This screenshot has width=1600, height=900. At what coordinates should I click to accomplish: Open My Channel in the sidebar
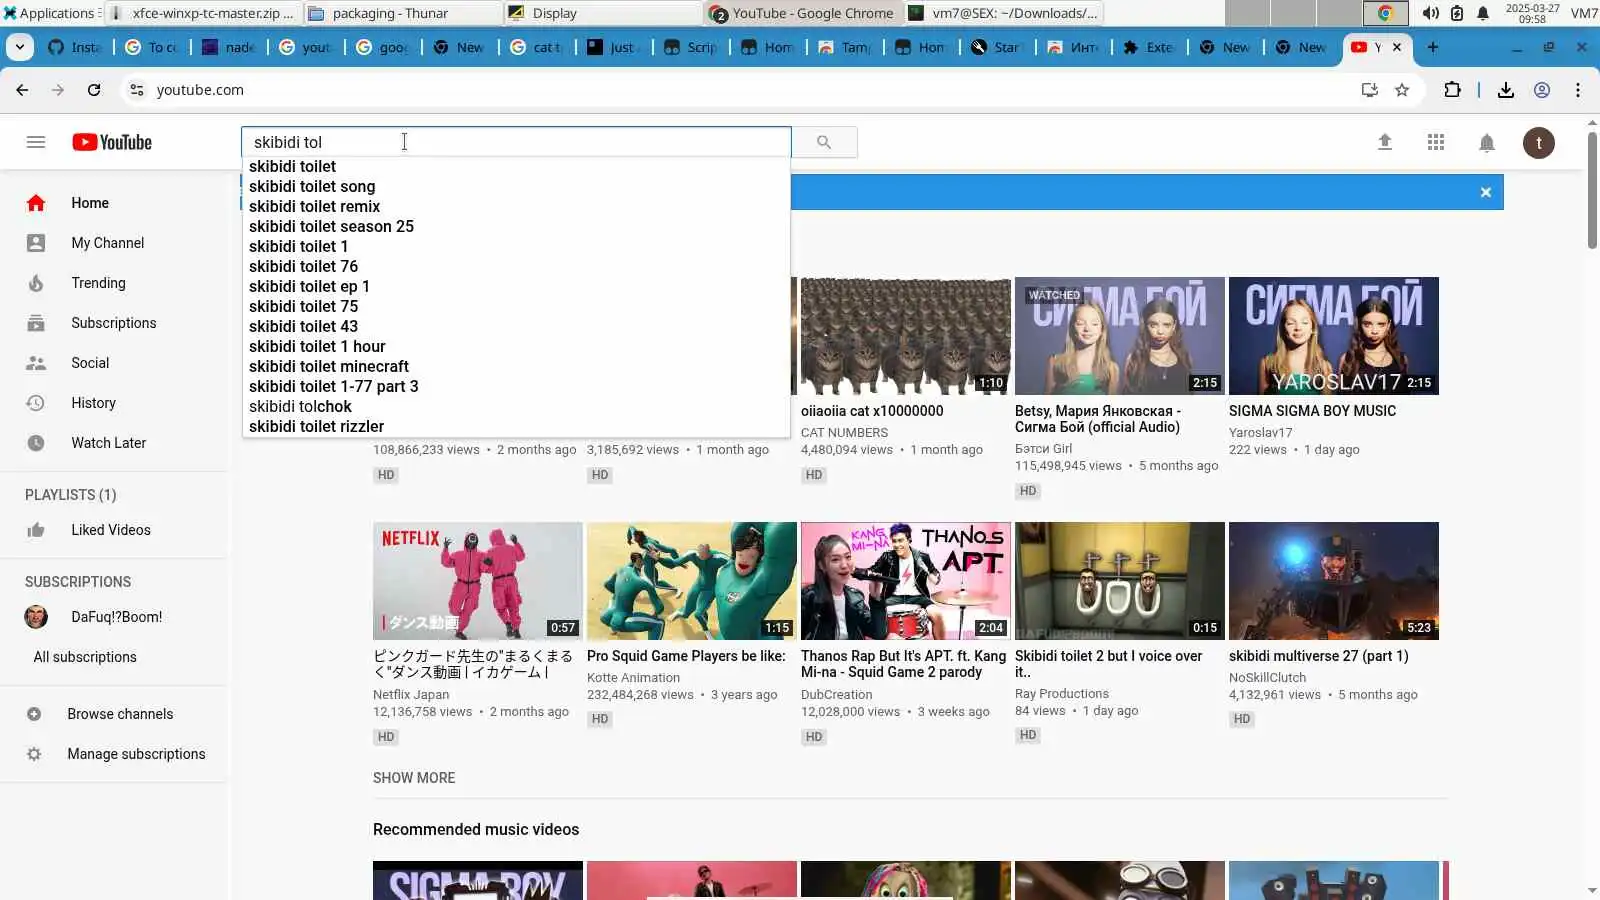(115, 243)
